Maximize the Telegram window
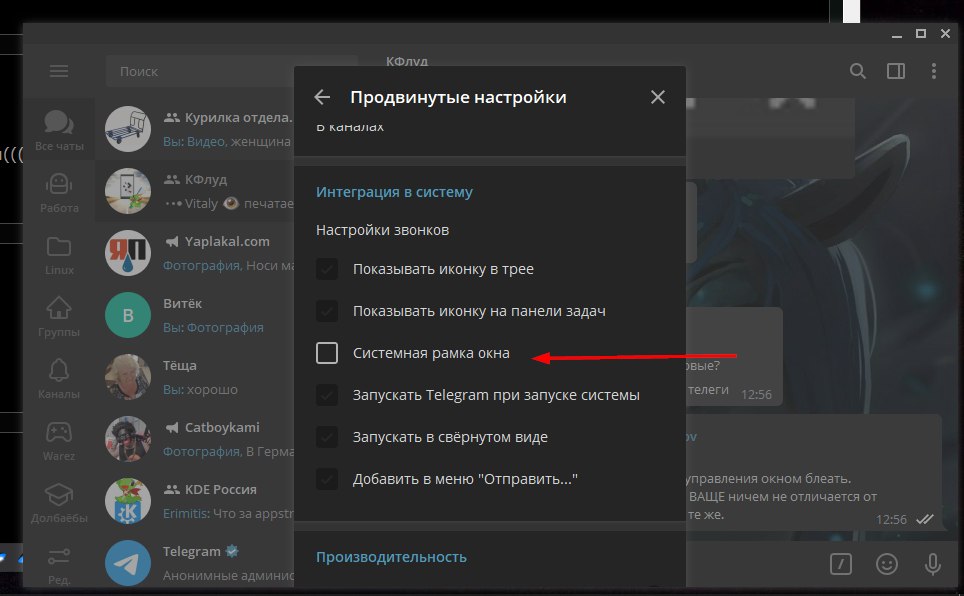 (921, 34)
